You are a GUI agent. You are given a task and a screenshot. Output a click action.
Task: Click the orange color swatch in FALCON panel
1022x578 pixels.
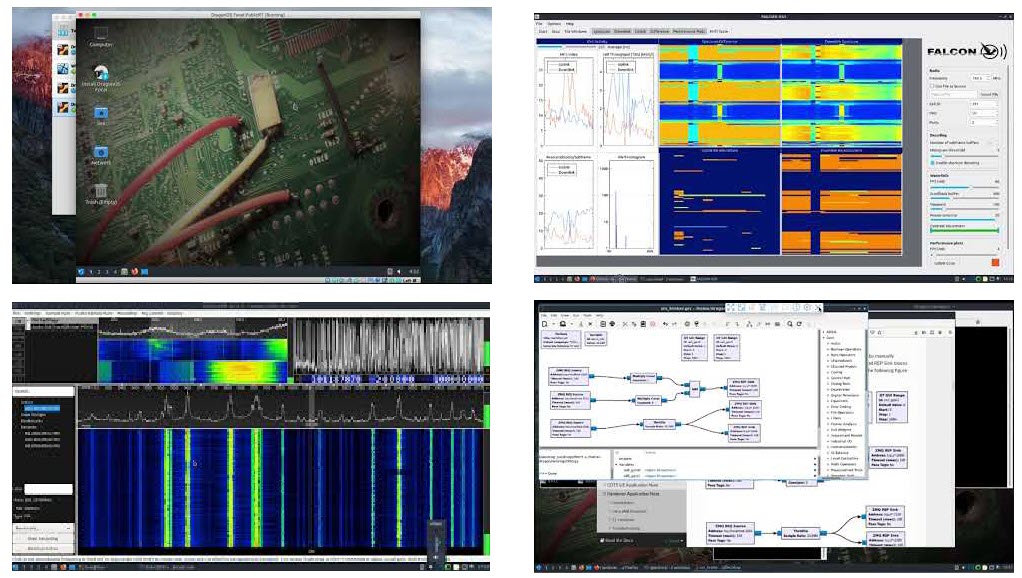coord(995,263)
